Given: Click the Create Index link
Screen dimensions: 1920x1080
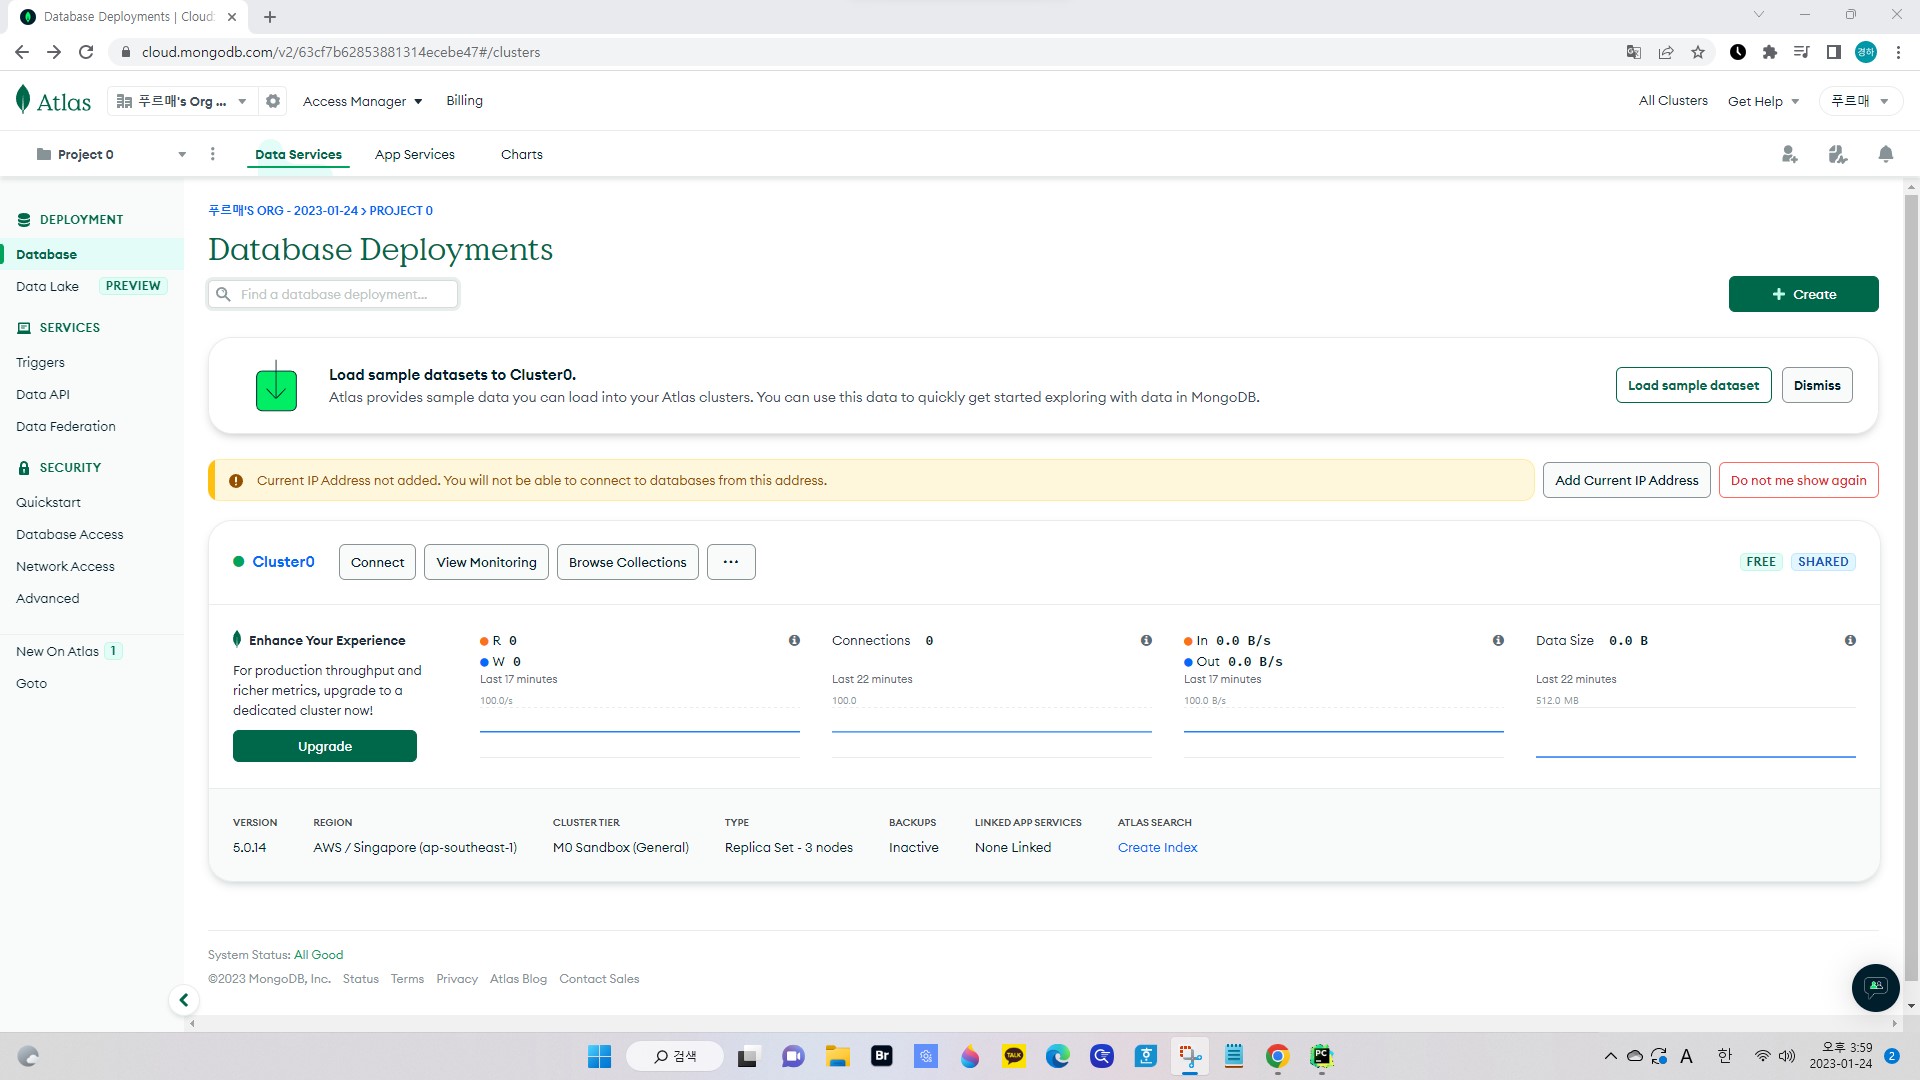Looking at the screenshot, I should [x=1157, y=847].
